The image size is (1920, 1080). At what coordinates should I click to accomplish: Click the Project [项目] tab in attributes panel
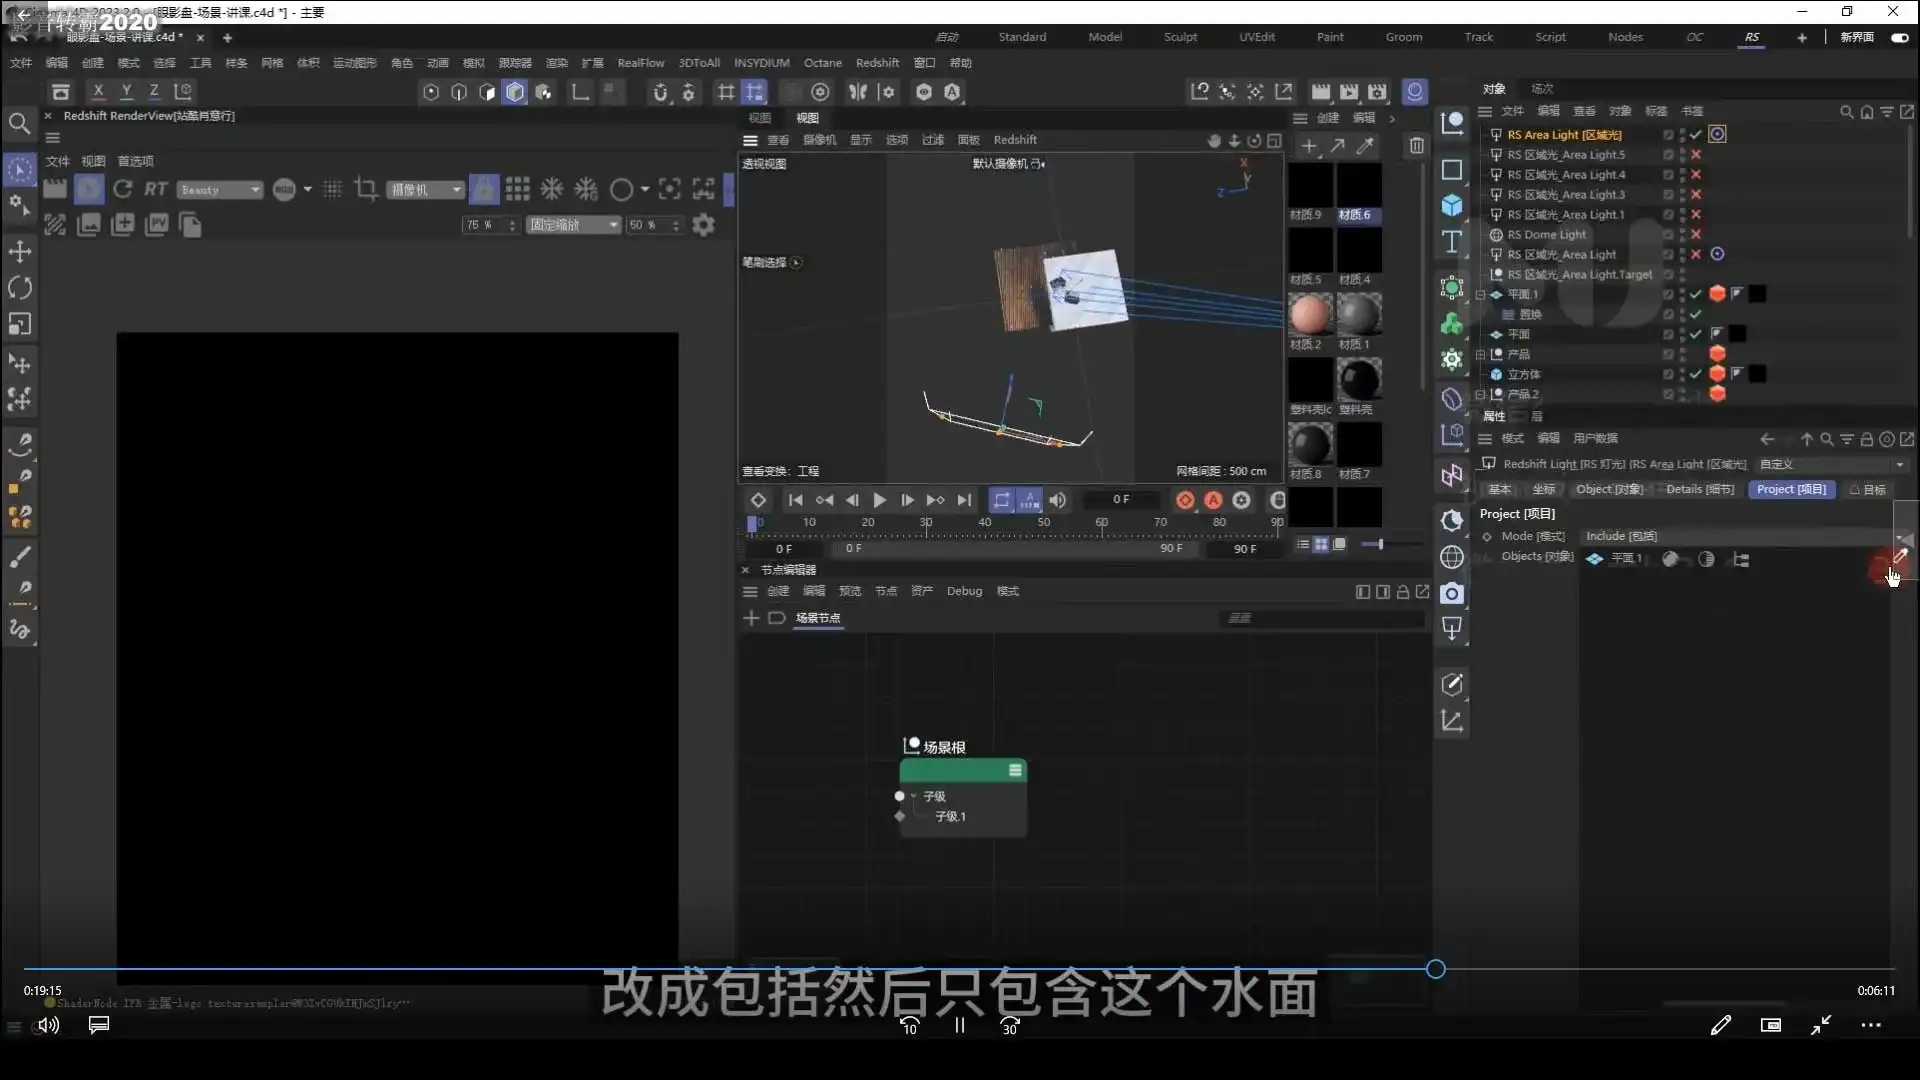click(x=1792, y=490)
